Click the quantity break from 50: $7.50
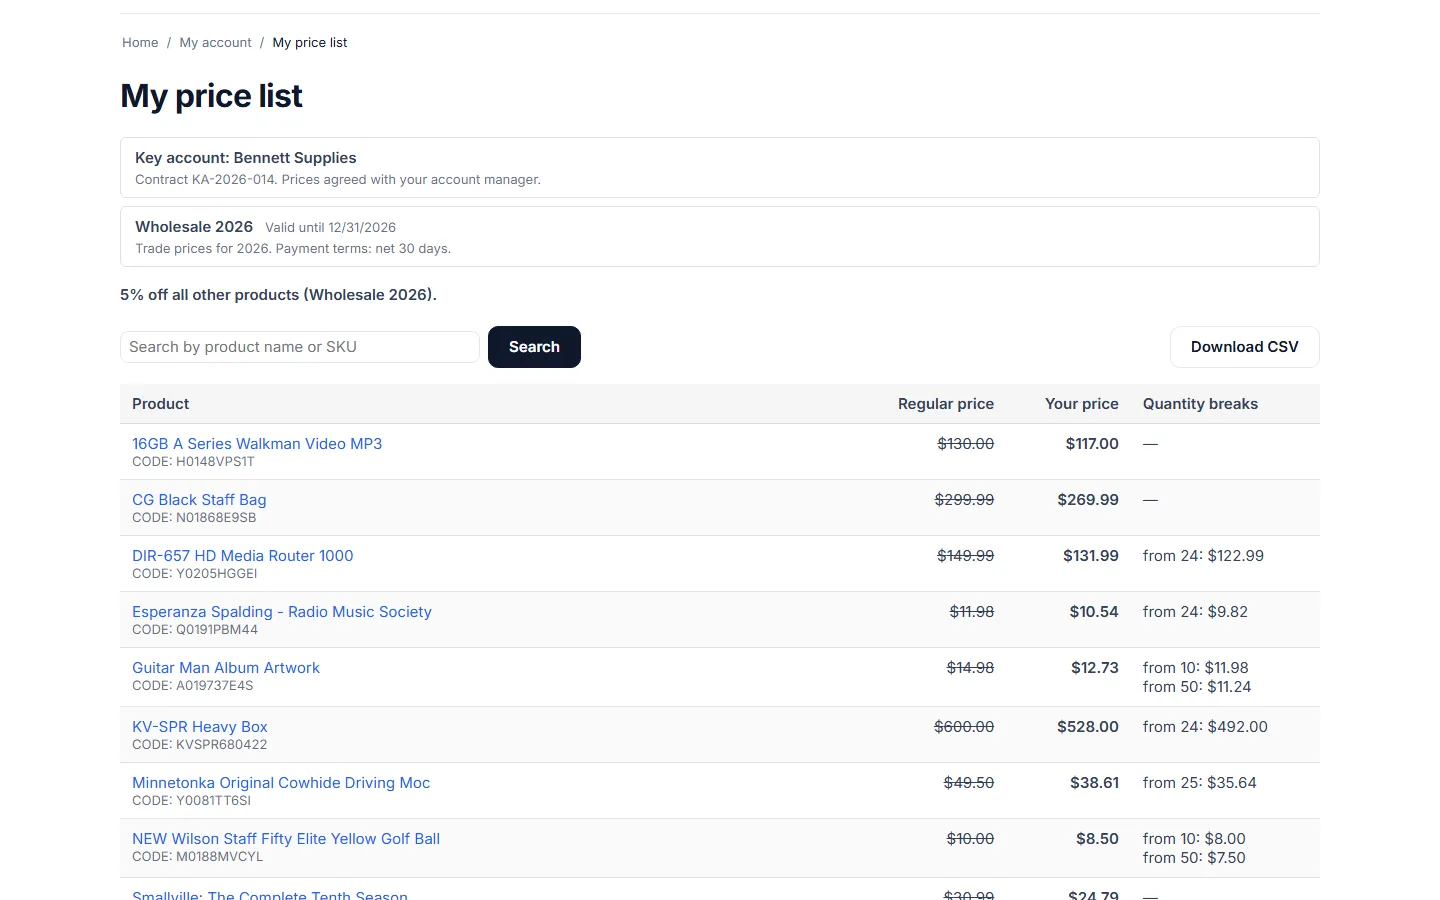This screenshot has width=1440, height=900. point(1194,858)
